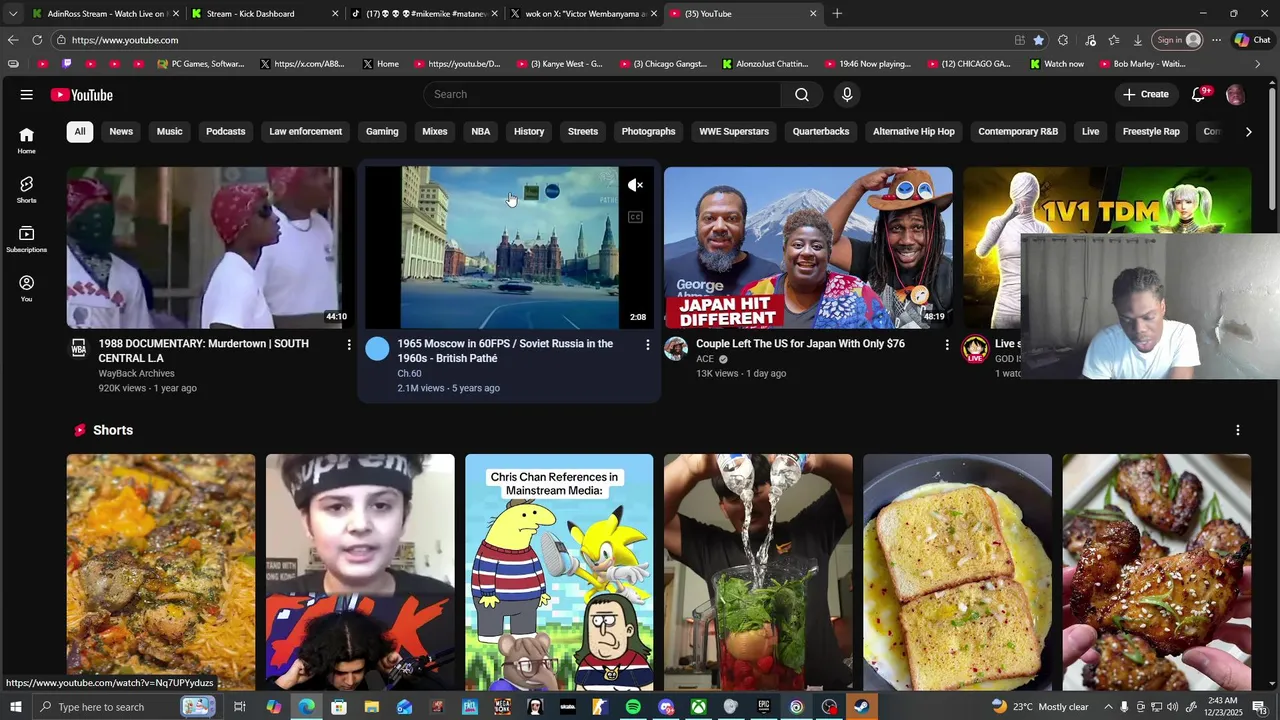Open options for Couple Left The US video
1280x720 pixels.
click(x=947, y=344)
